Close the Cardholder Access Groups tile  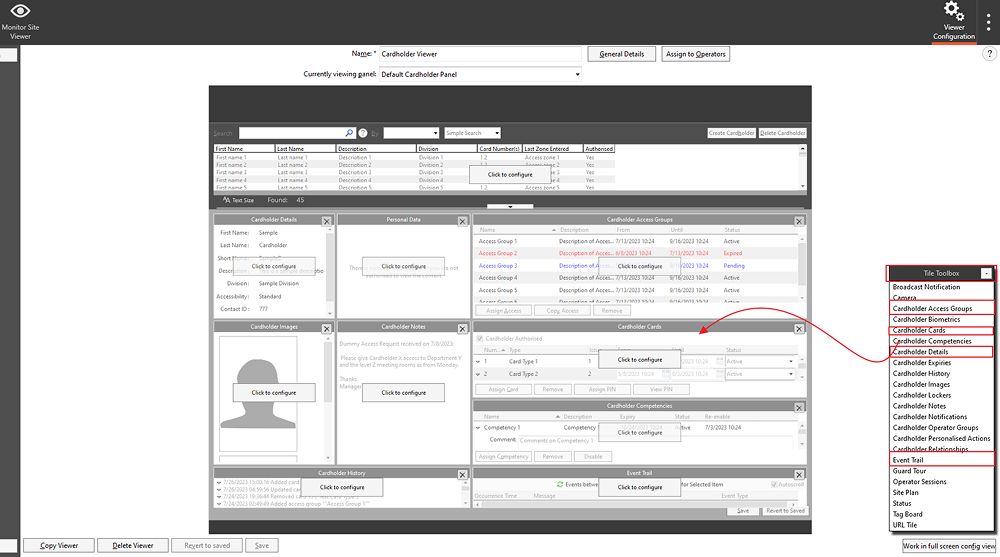coord(798,221)
